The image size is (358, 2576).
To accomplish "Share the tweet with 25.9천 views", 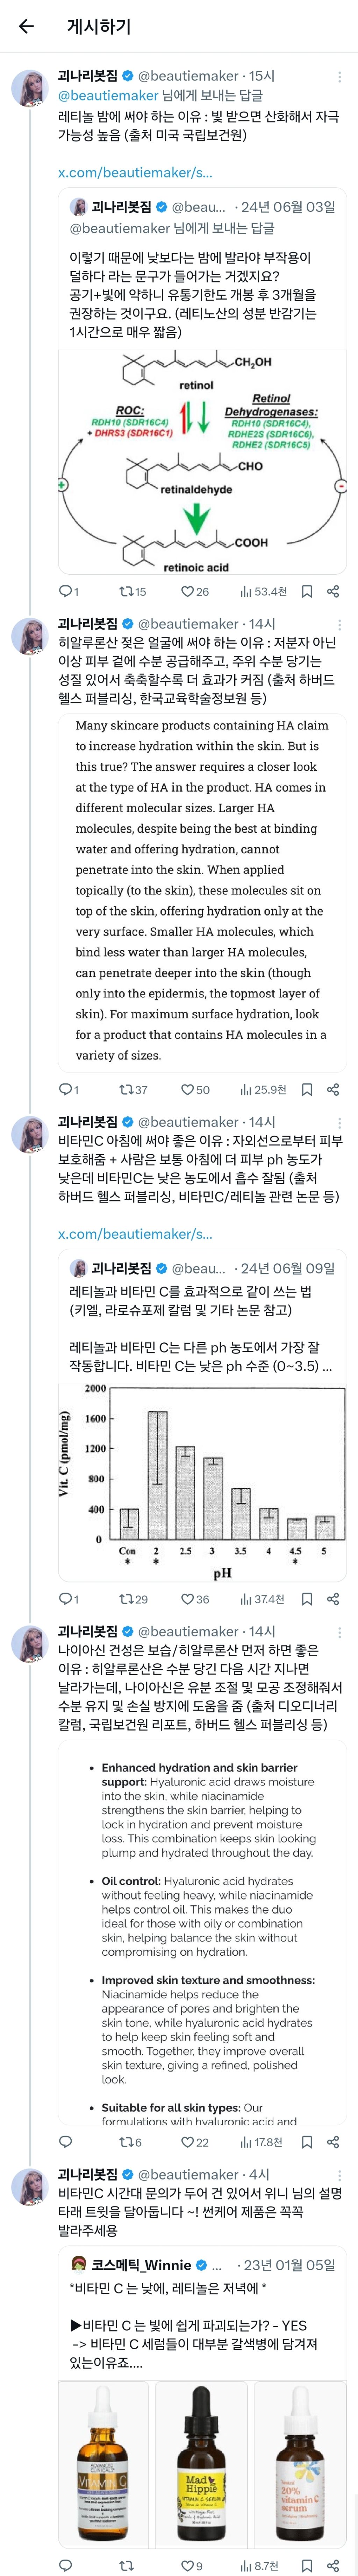I will [x=333, y=1089].
